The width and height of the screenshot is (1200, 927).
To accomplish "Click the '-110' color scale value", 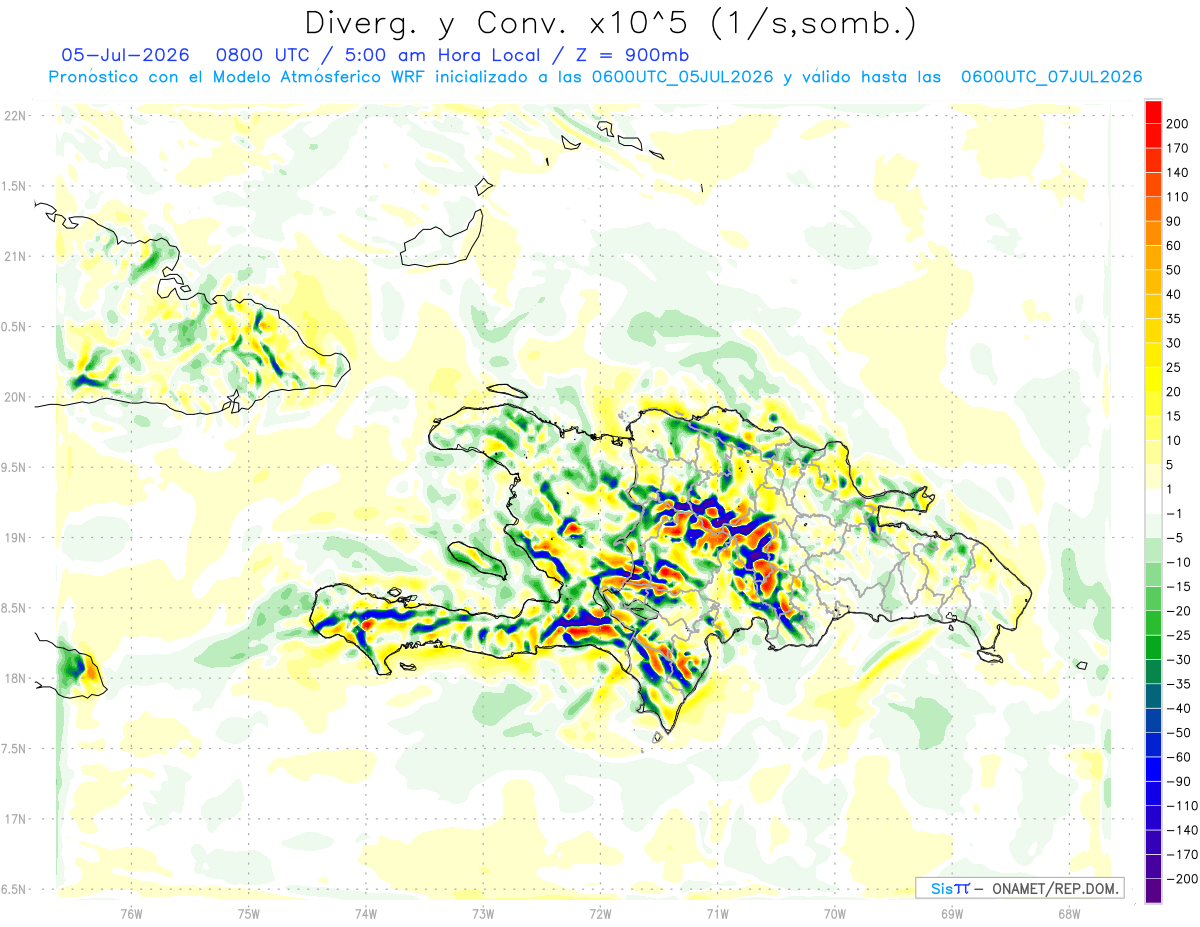I will (x=1183, y=806).
